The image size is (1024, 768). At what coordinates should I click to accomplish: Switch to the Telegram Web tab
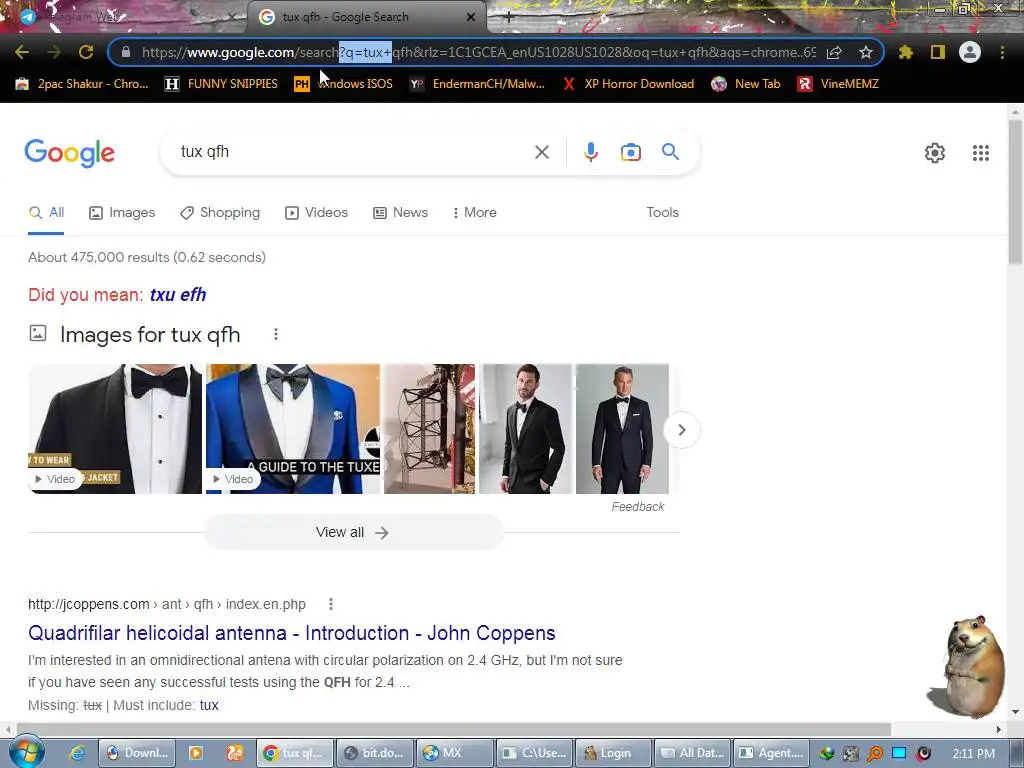(x=124, y=17)
